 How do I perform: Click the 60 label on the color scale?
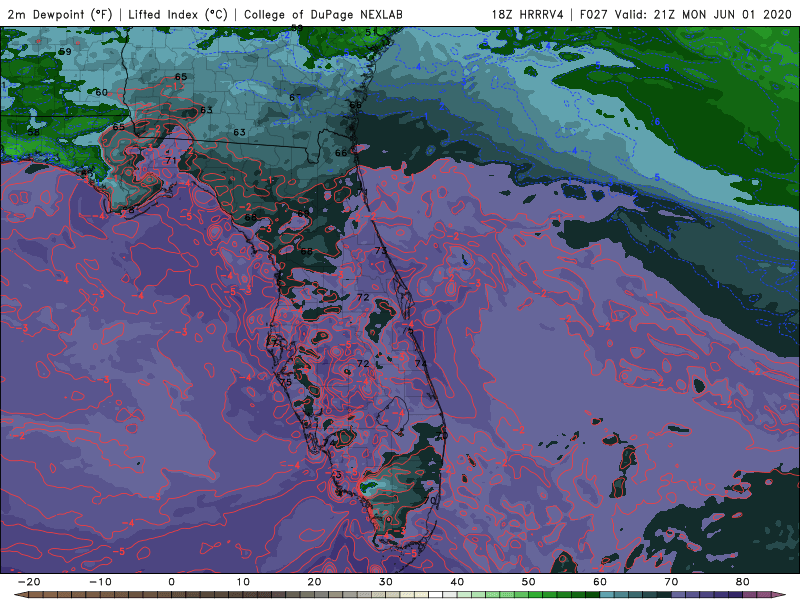(600, 582)
